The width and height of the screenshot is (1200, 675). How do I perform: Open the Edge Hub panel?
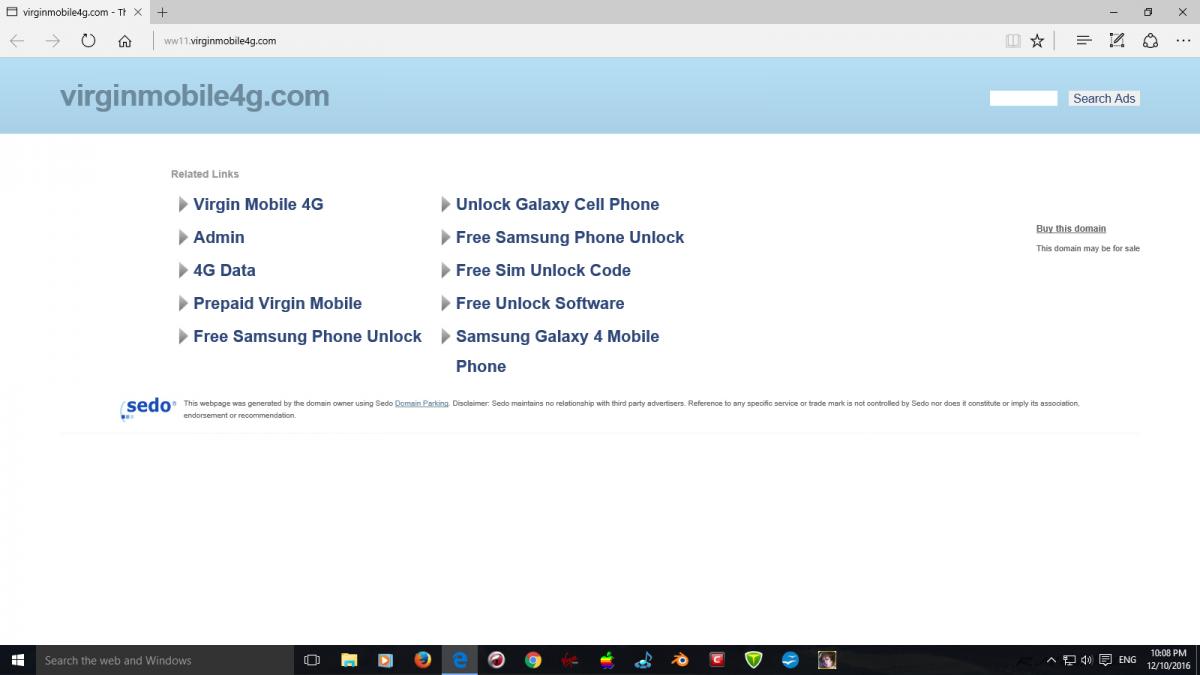(1083, 41)
